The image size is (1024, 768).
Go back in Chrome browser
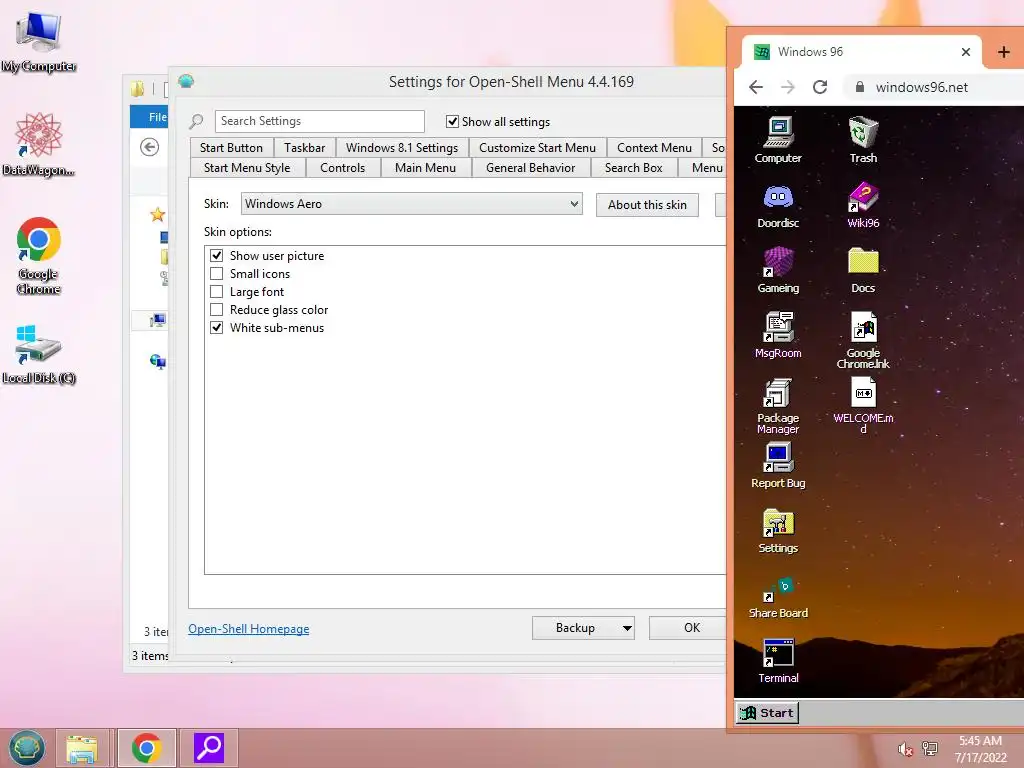pos(756,87)
